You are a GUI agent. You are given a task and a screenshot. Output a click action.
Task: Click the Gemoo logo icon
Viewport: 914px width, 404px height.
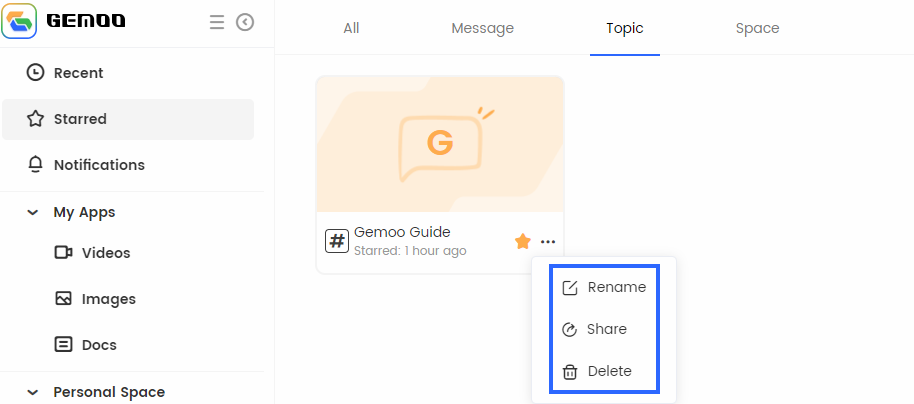pyautogui.click(x=19, y=22)
